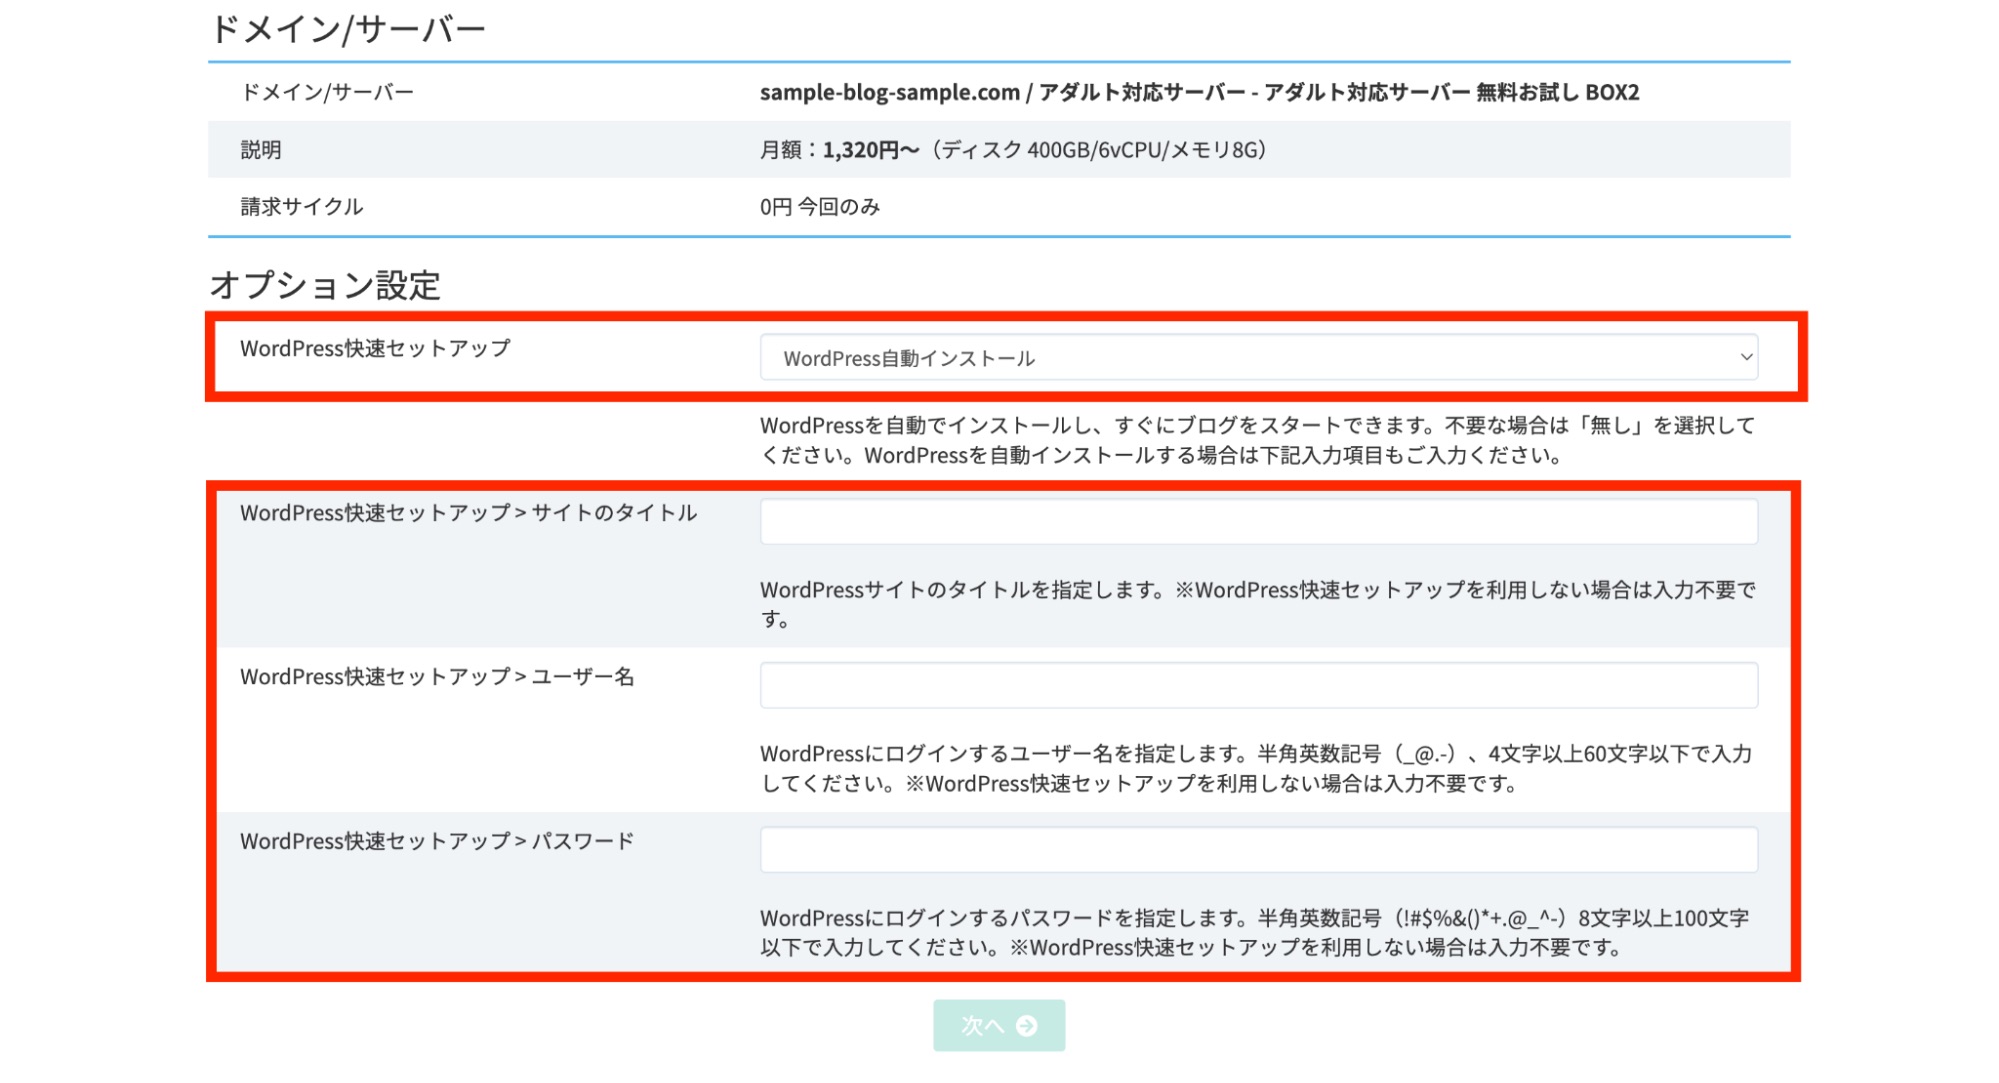1999x1083 pixels.
Task: Click the 月額：1,320円〜 description value
Action: click(1013, 150)
